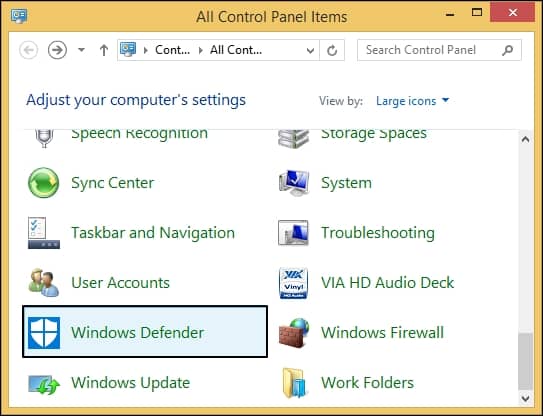Refresh the Control Panel view

tap(332, 50)
